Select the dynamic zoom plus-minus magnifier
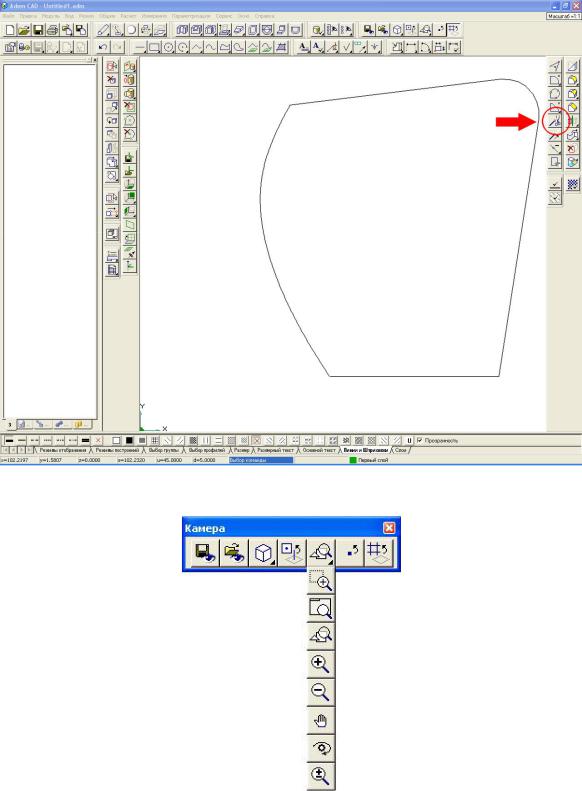This screenshot has height=791, width=582. 321,775
